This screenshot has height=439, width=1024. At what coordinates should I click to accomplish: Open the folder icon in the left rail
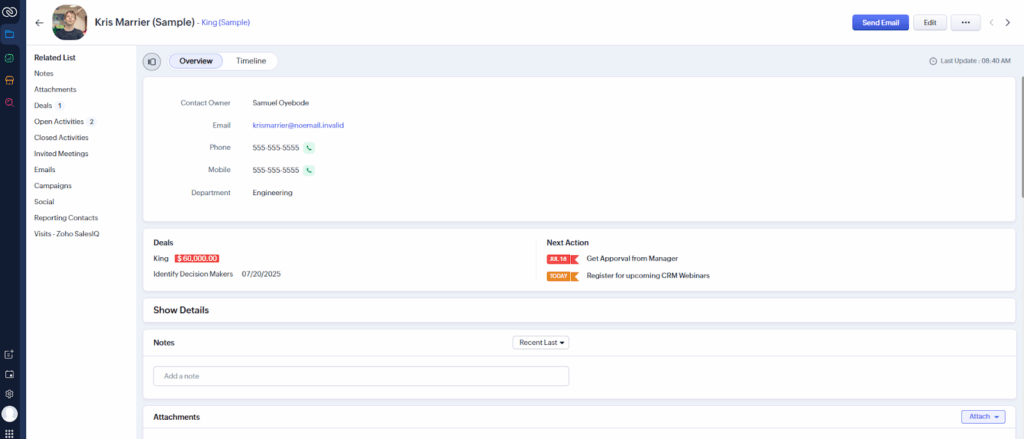(9, 34)
